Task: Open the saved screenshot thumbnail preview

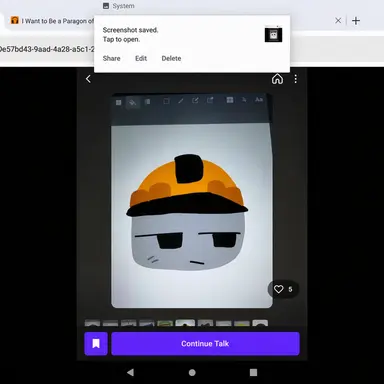Action: [x=273, y=35]
